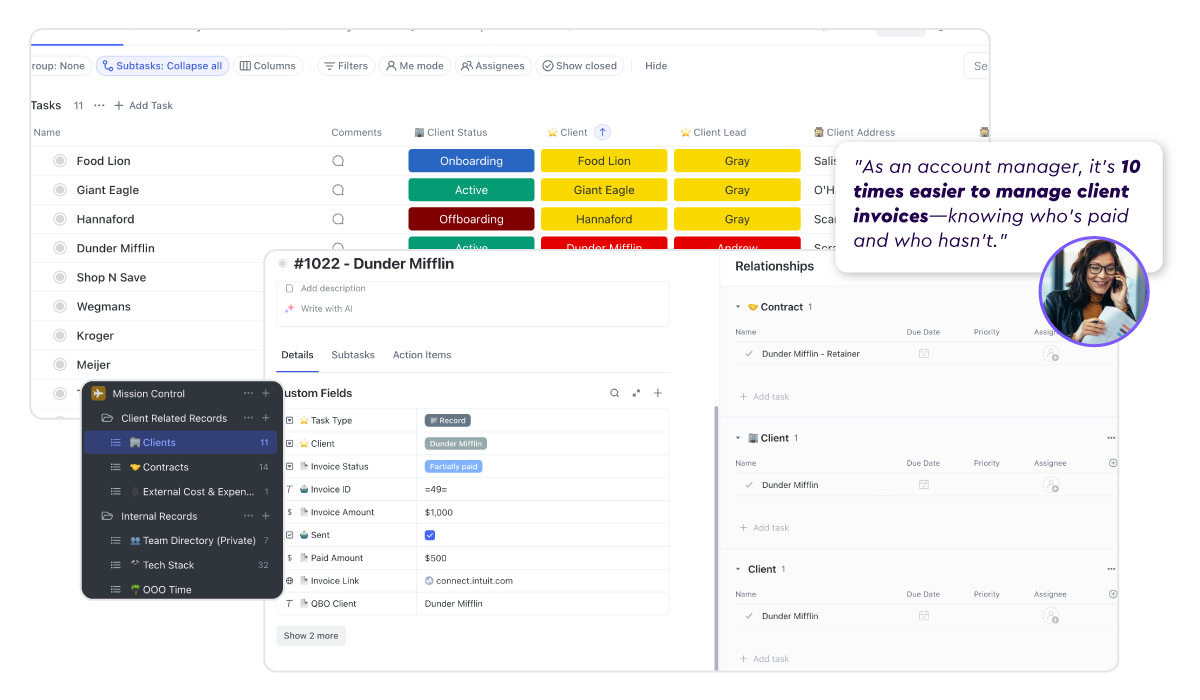Click the sparkle icon for Write with AI
The width and height of the screenshot is (1200, 700).
290,309
